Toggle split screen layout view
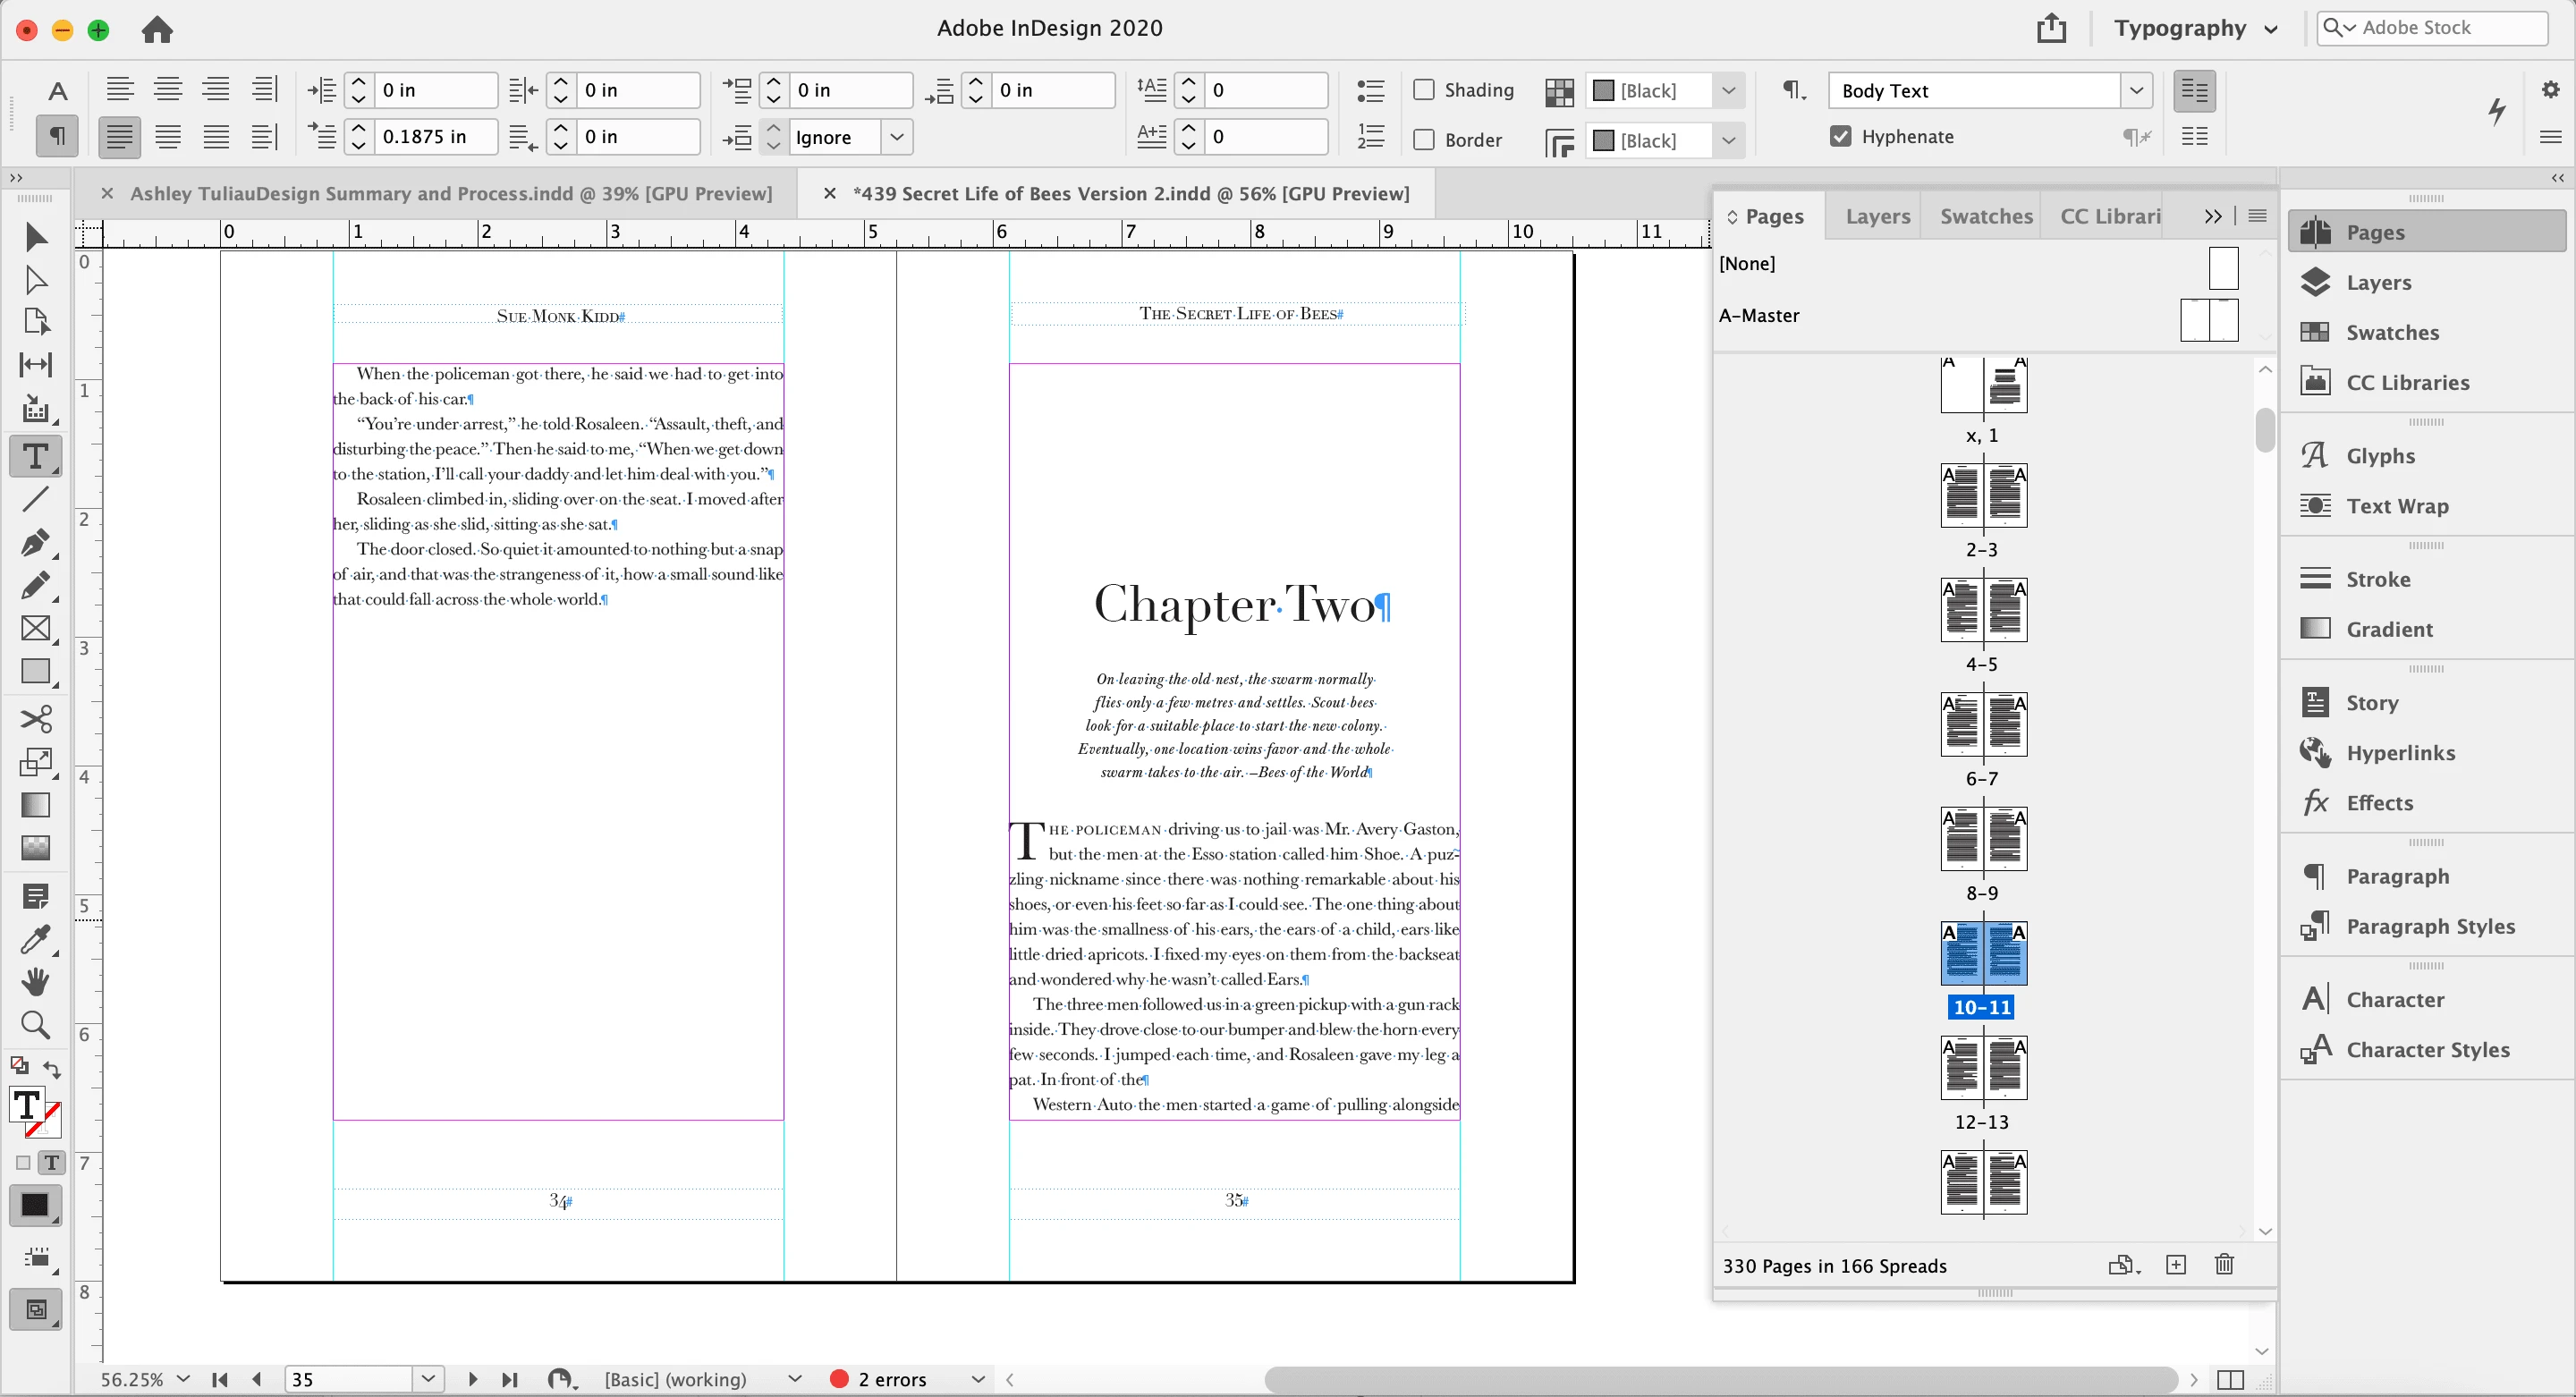This screenshot has height=1397, width=2576. pyautogui.click(x=2230, y=1380)
